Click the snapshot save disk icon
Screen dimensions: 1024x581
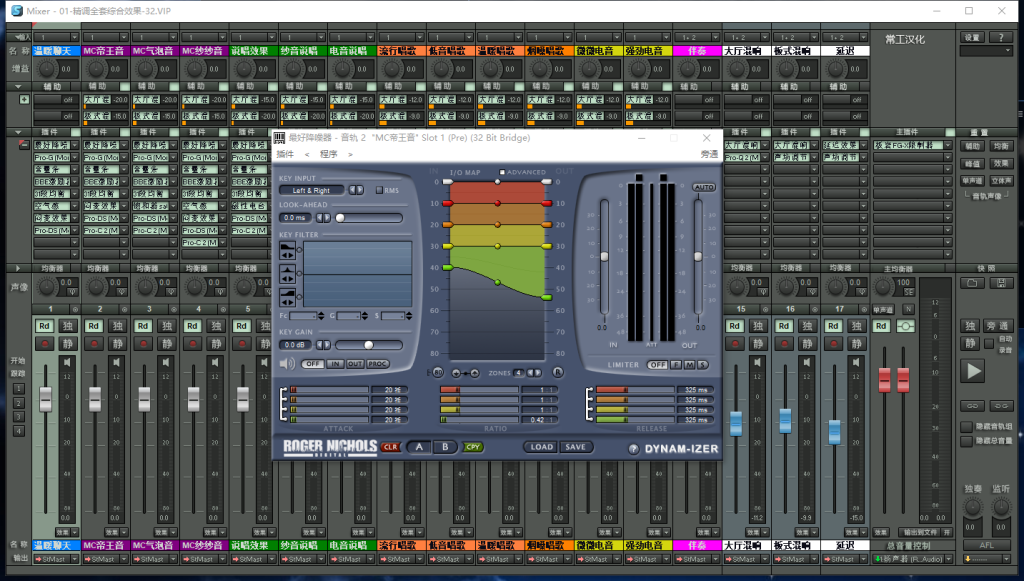click(999, 283)
